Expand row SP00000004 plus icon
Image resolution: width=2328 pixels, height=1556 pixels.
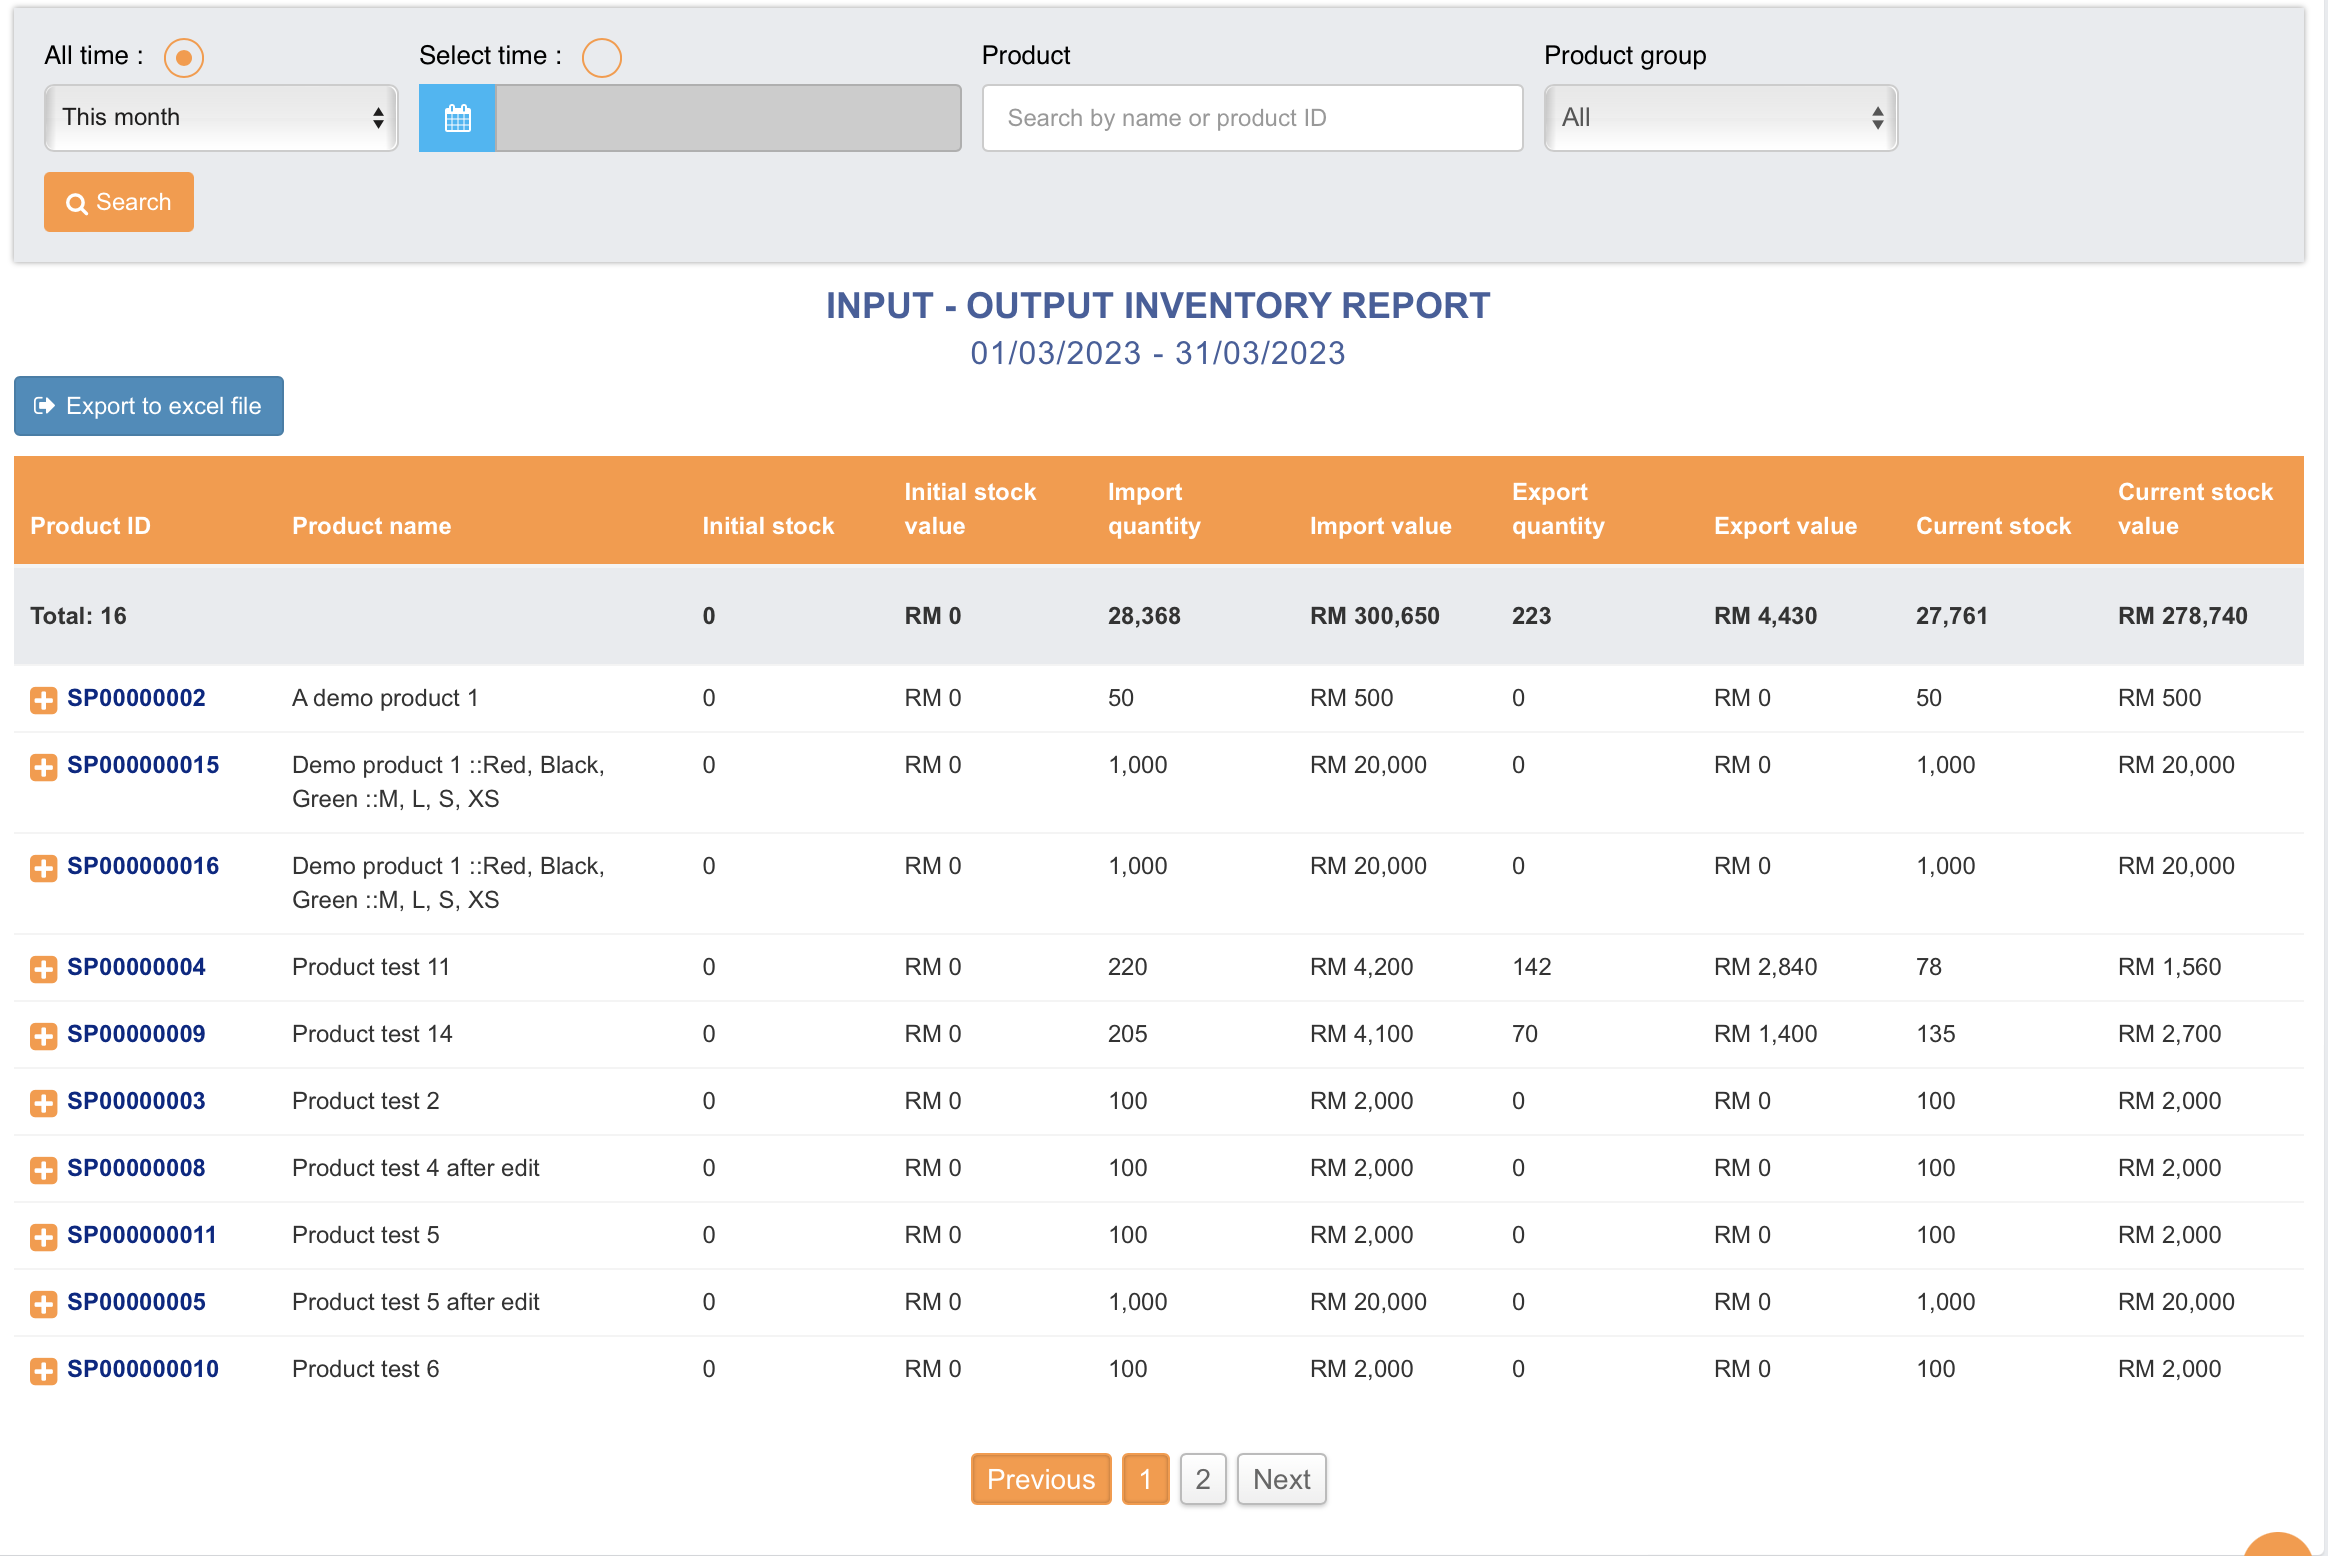coord(43,969)
